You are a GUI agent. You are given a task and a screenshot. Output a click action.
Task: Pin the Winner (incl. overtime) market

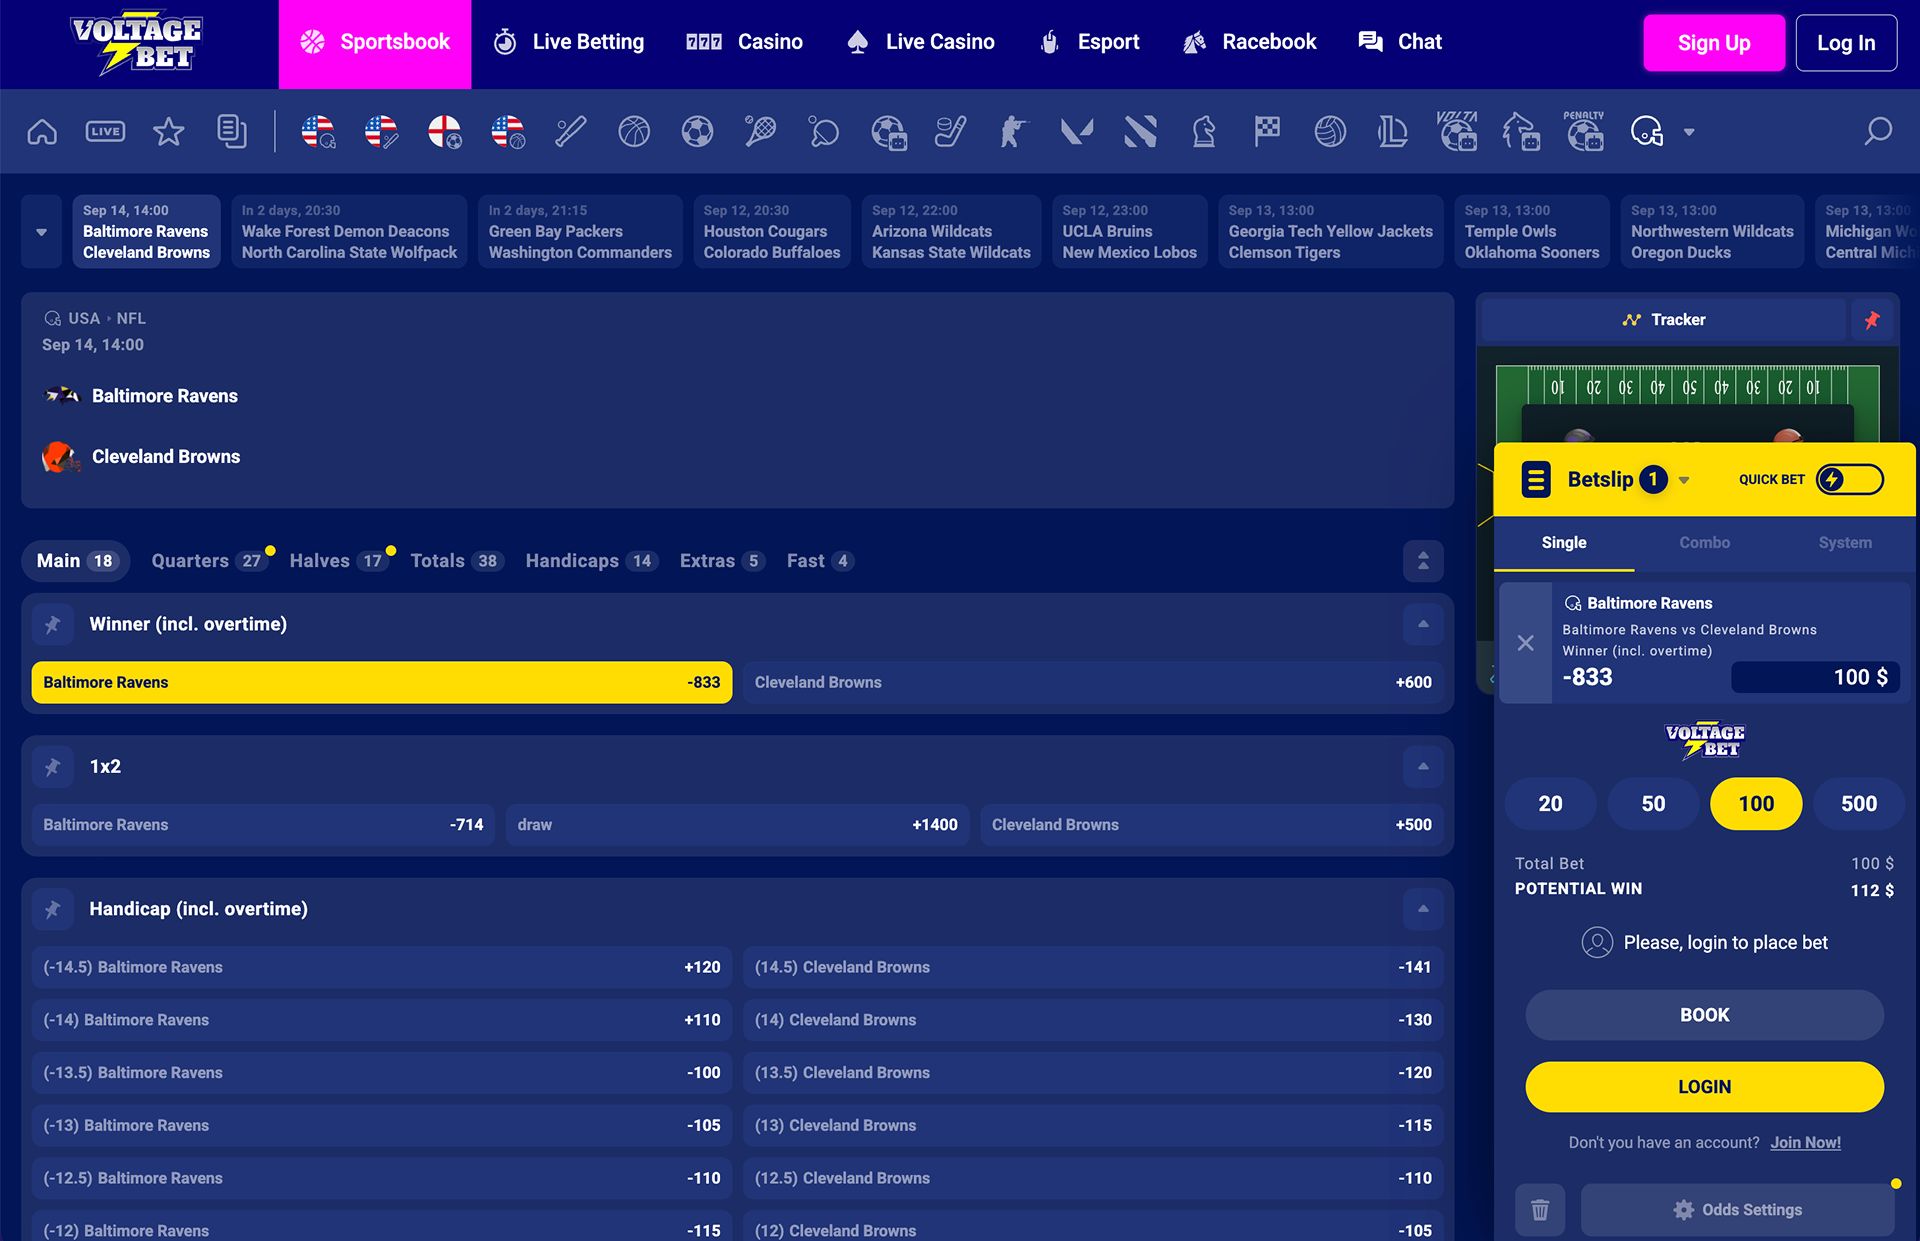[x=52, y=624]
